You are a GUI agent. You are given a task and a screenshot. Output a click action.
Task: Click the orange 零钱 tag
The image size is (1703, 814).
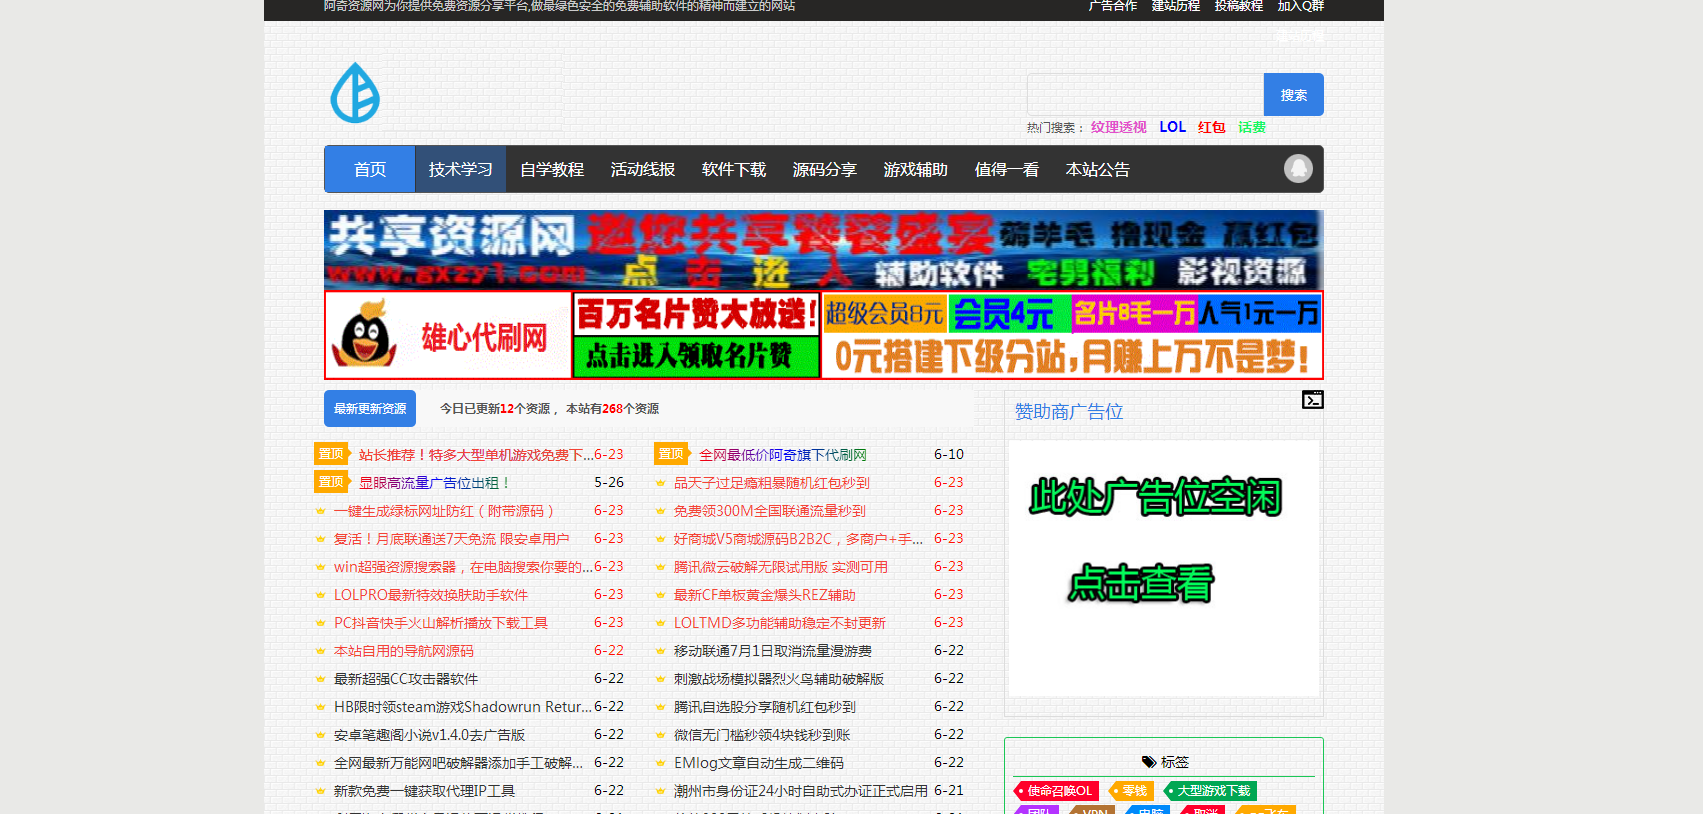(x=1132, y=790)
